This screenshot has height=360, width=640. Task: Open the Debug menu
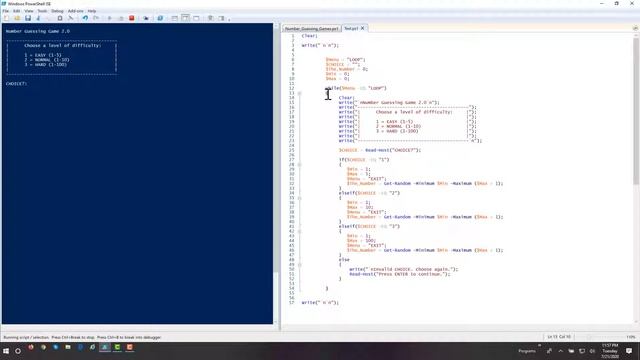(x=57, y=11)
